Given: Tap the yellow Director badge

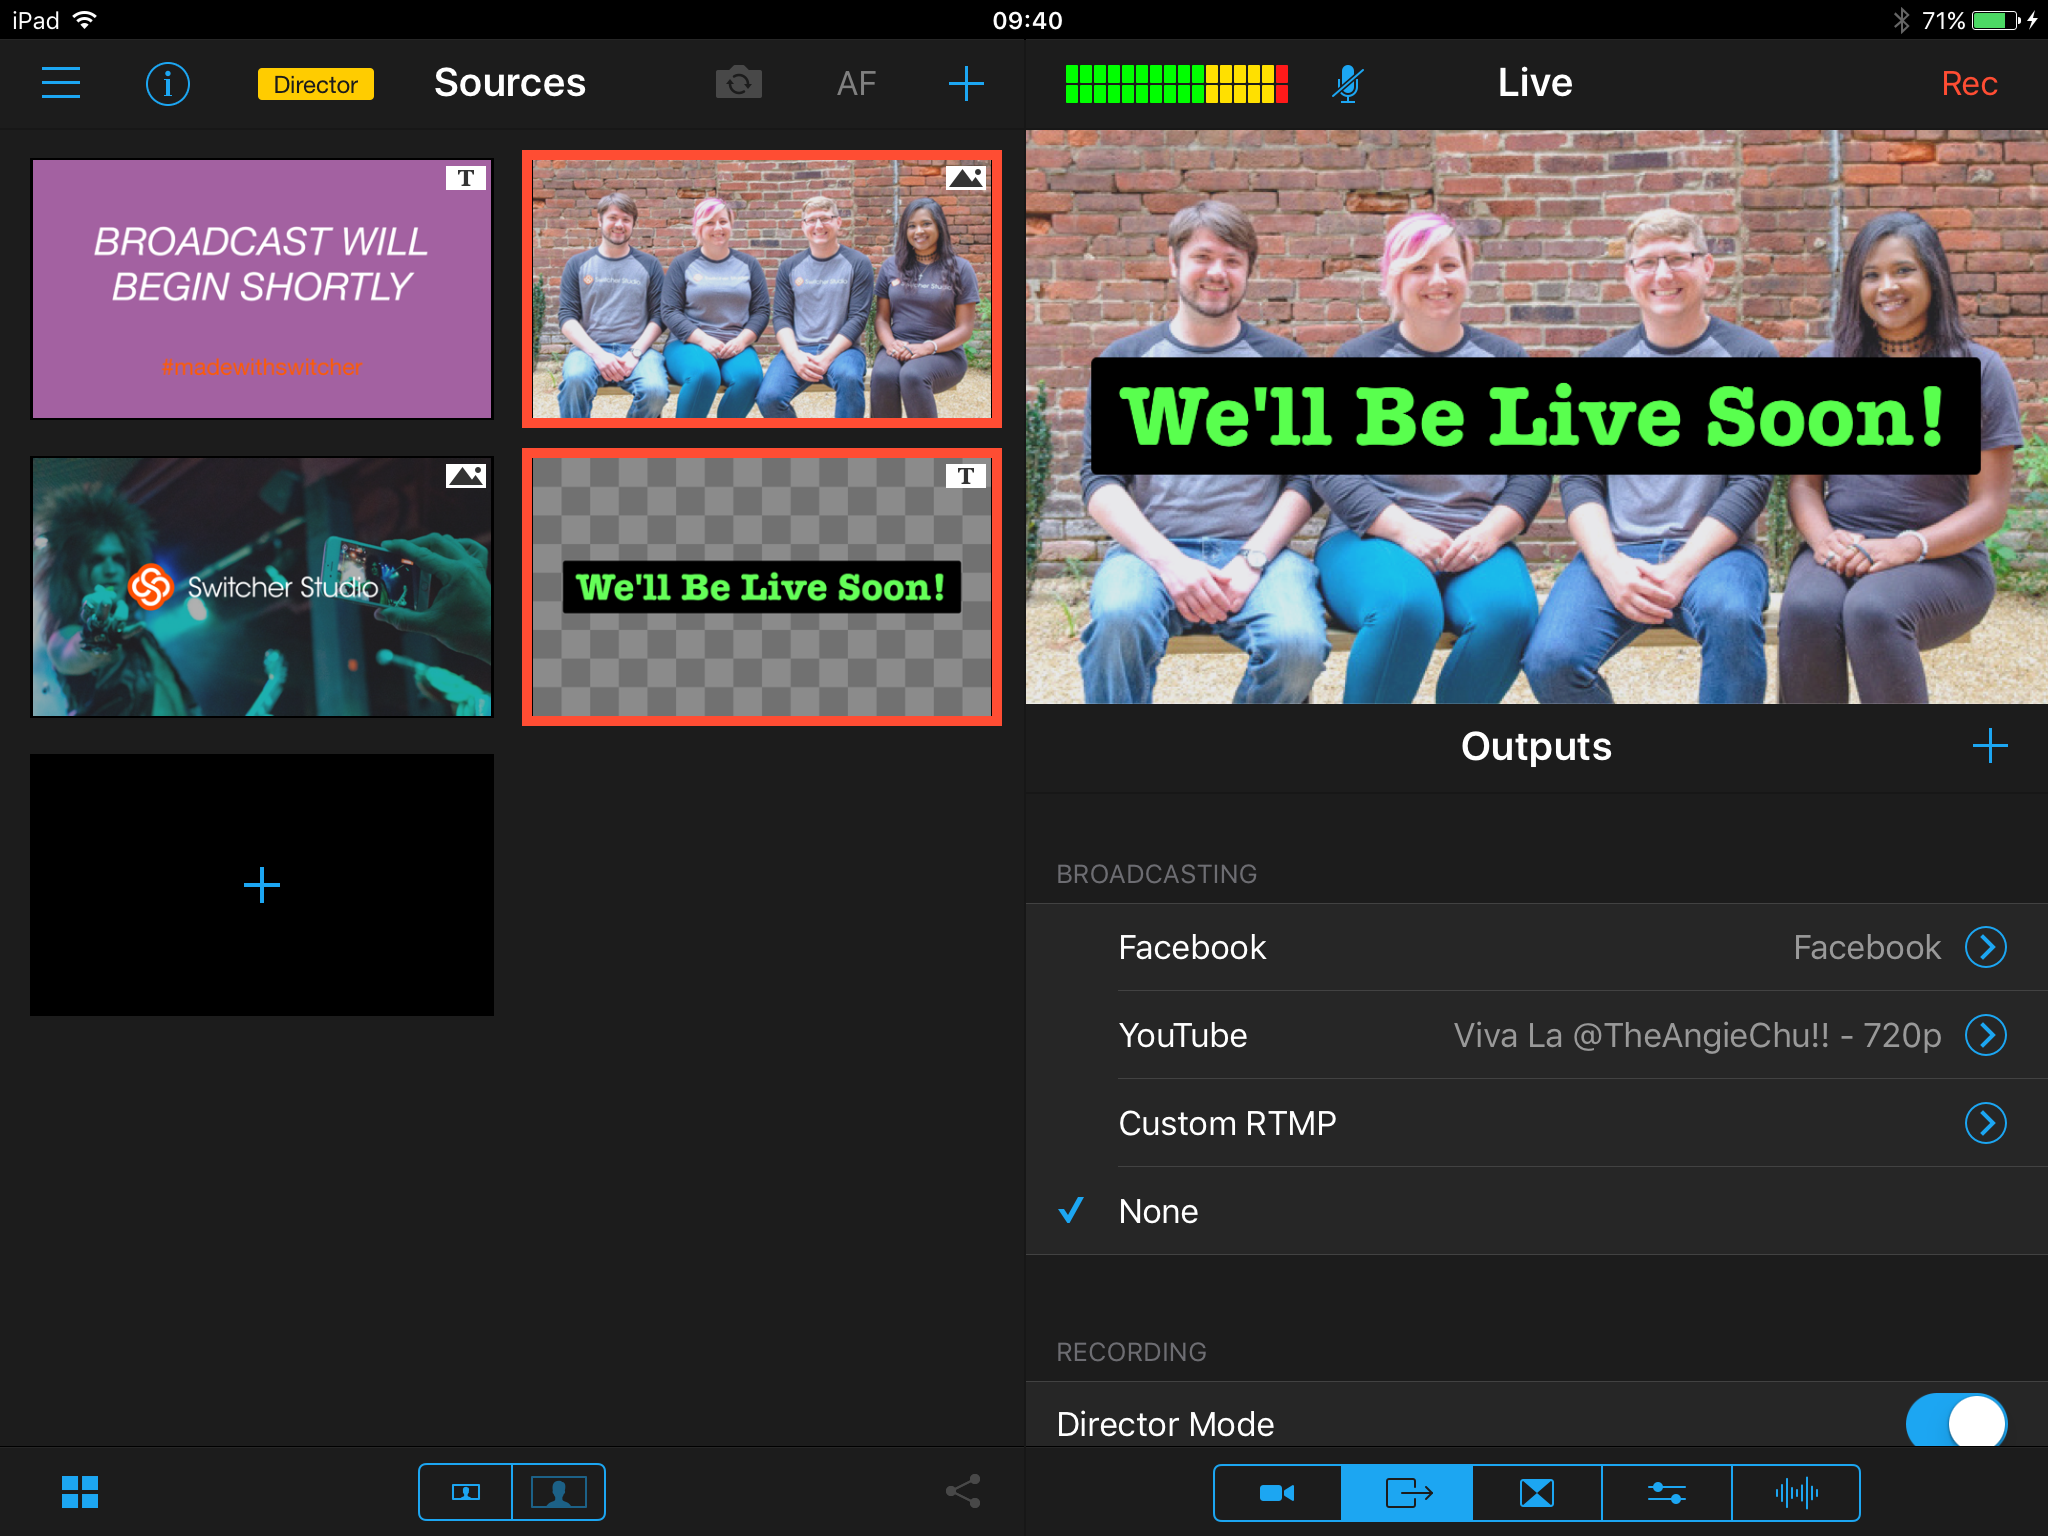Looking at the screenshot, I should coord(315,84).
